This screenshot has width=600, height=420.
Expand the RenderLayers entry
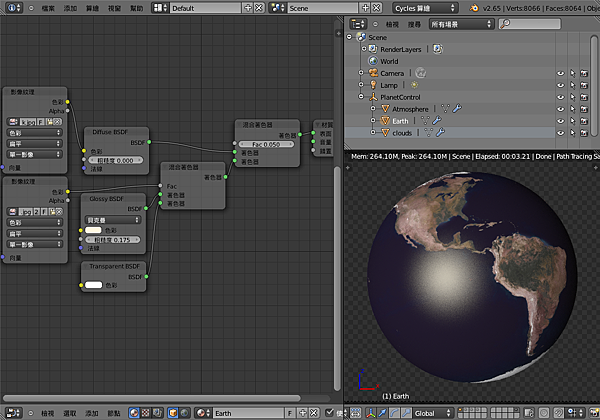click(364, 49)
